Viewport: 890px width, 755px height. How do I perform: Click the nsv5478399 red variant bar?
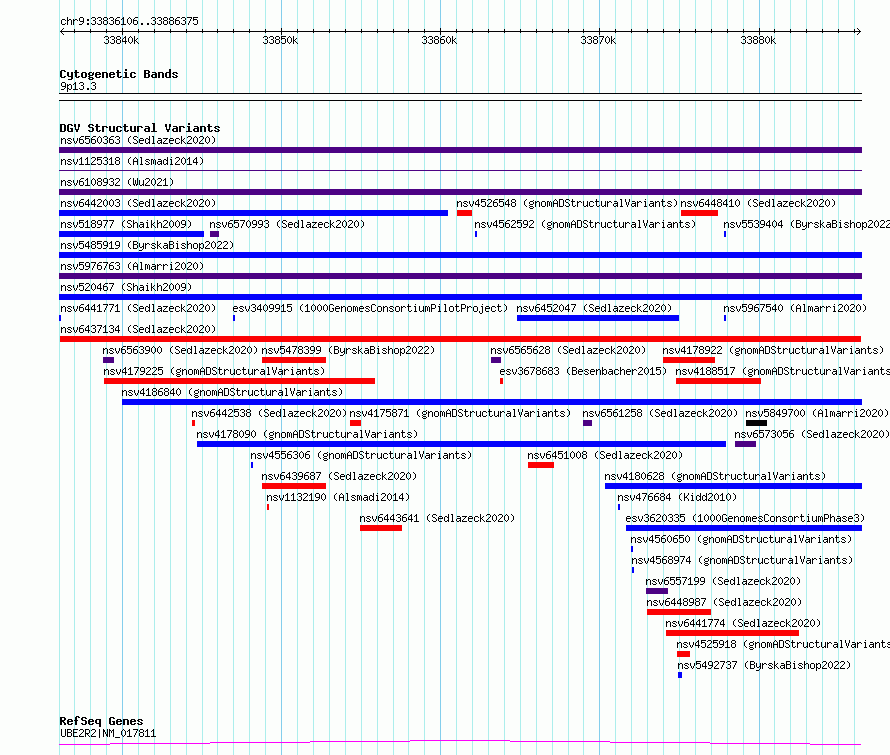[294, 360]
